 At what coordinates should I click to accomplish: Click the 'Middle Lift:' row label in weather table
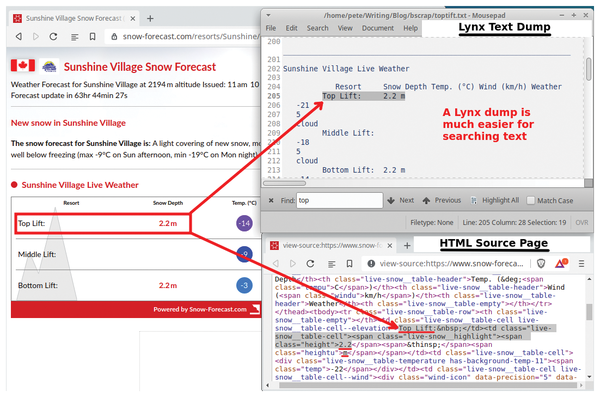click(37, 254)
